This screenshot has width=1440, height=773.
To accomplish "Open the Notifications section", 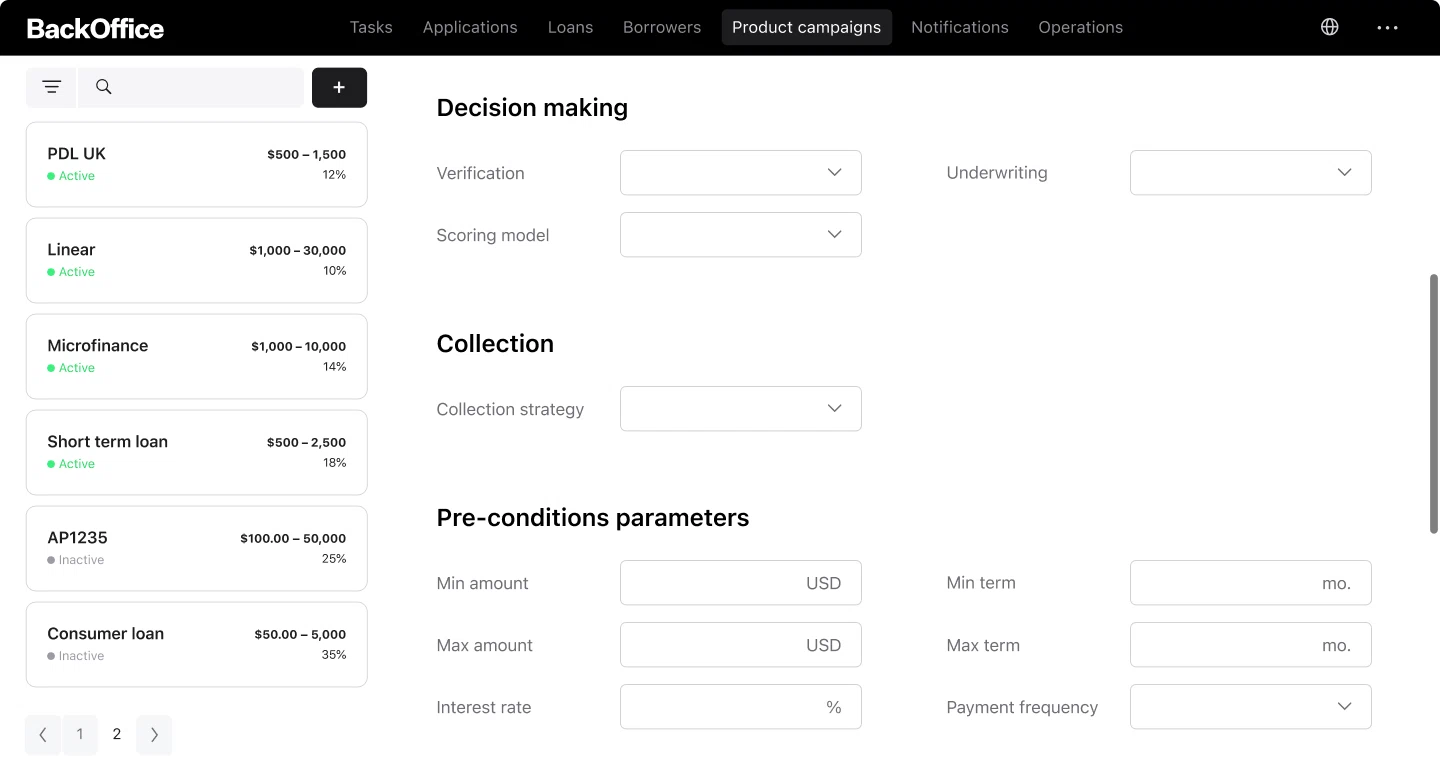I will pos(959,27).
